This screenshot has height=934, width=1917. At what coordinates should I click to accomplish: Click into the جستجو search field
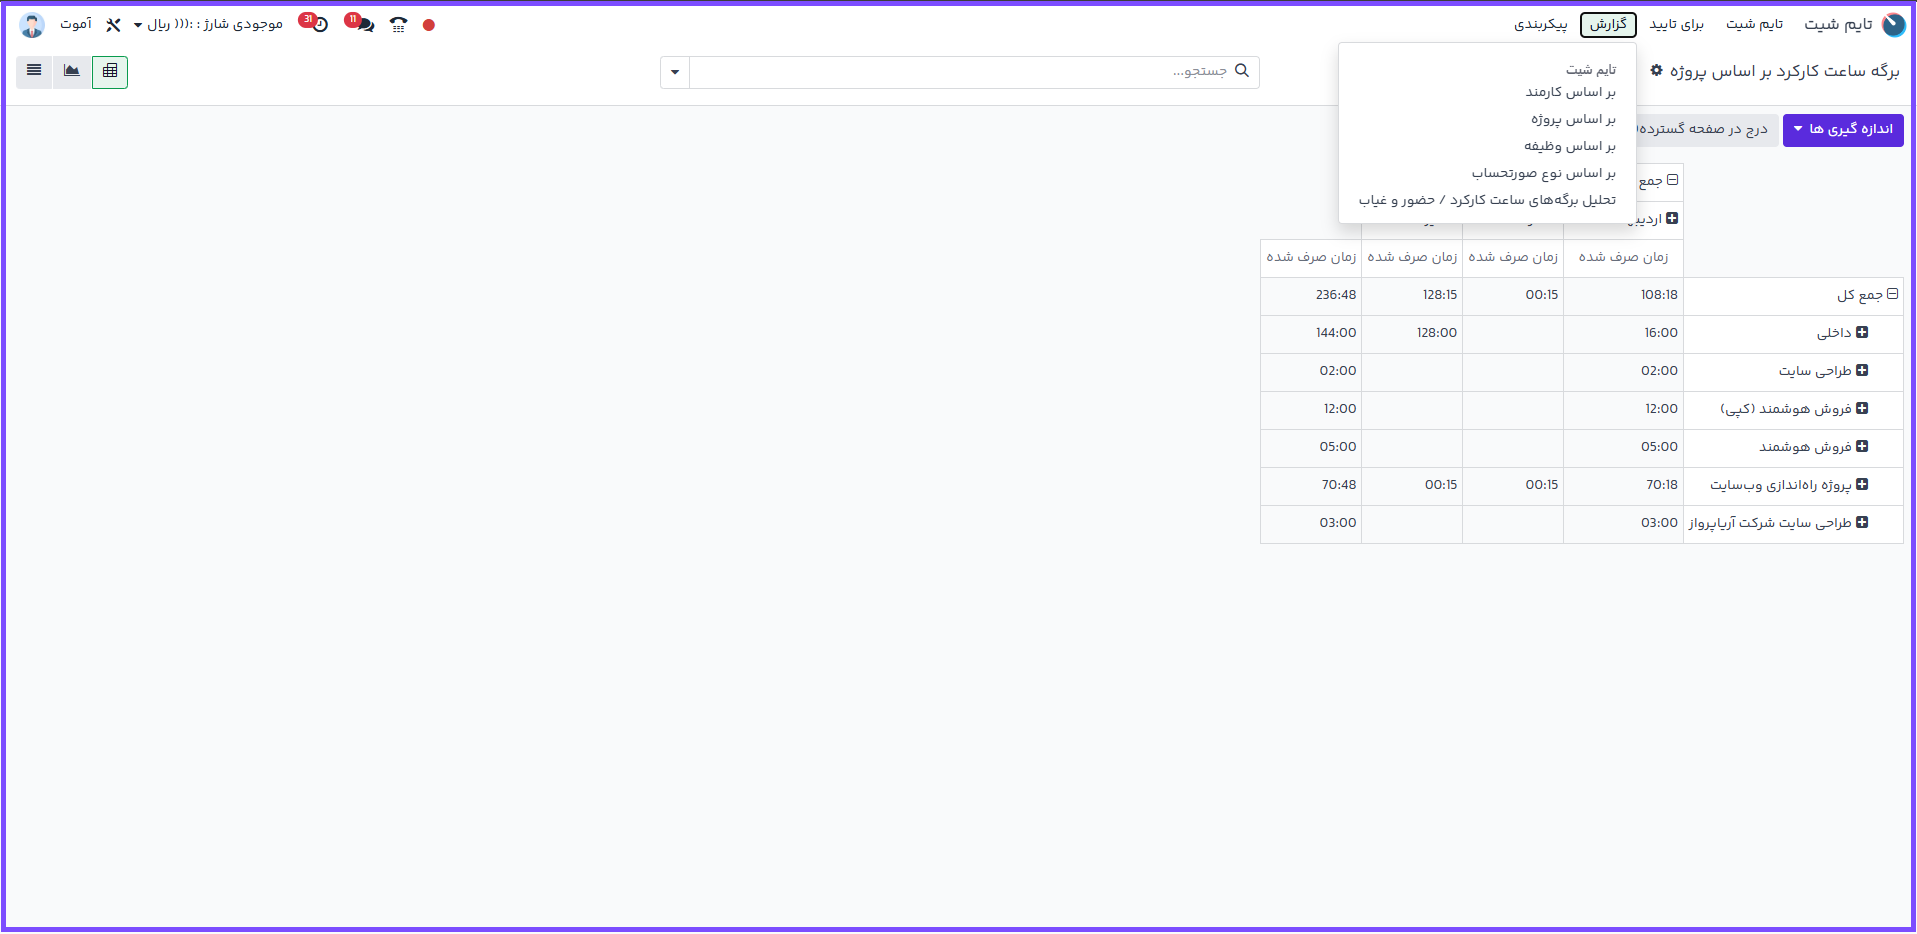coord(960,72)
